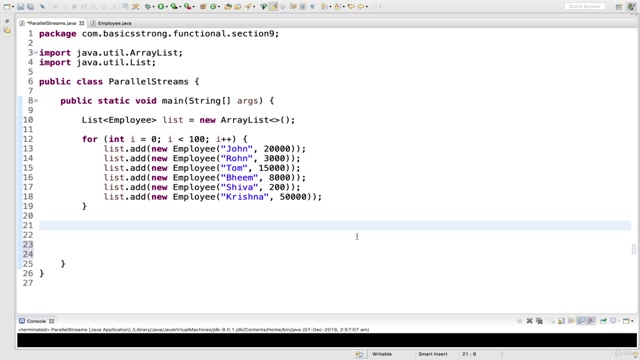
Task: Close the ParallelStreams.java editor tab
Action: click(x=82, y=23)
